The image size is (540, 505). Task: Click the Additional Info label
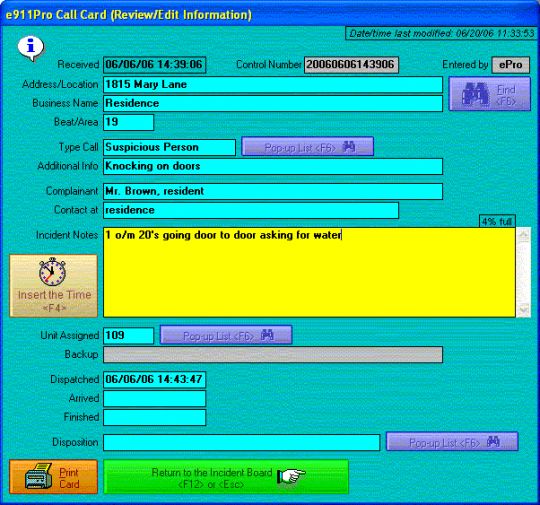tap(68, 166)
